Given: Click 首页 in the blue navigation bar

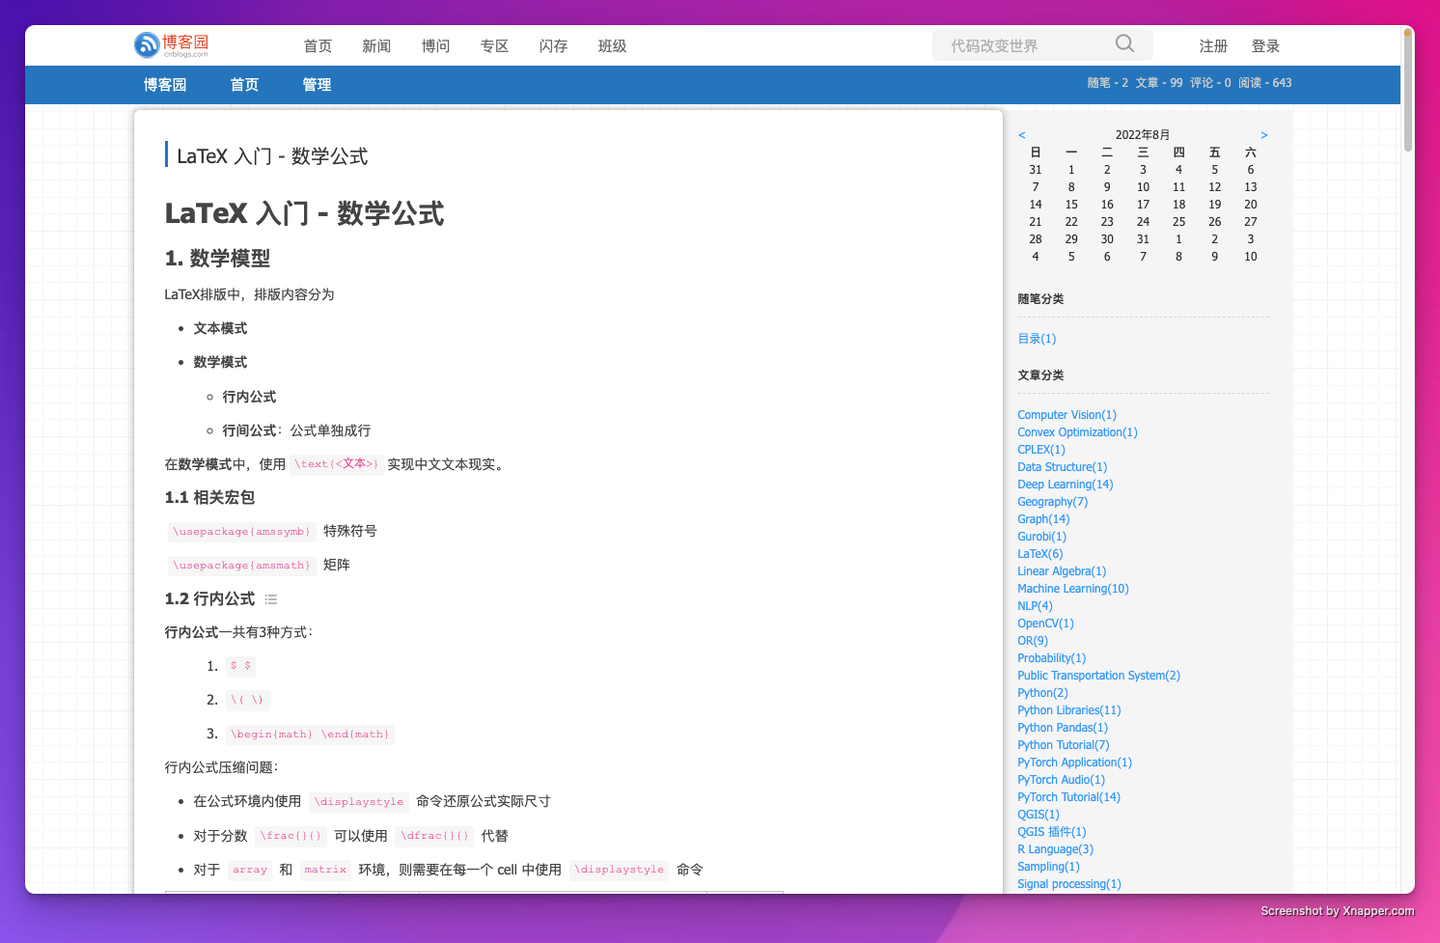Looking at the screenshot, I should point(243,85).
